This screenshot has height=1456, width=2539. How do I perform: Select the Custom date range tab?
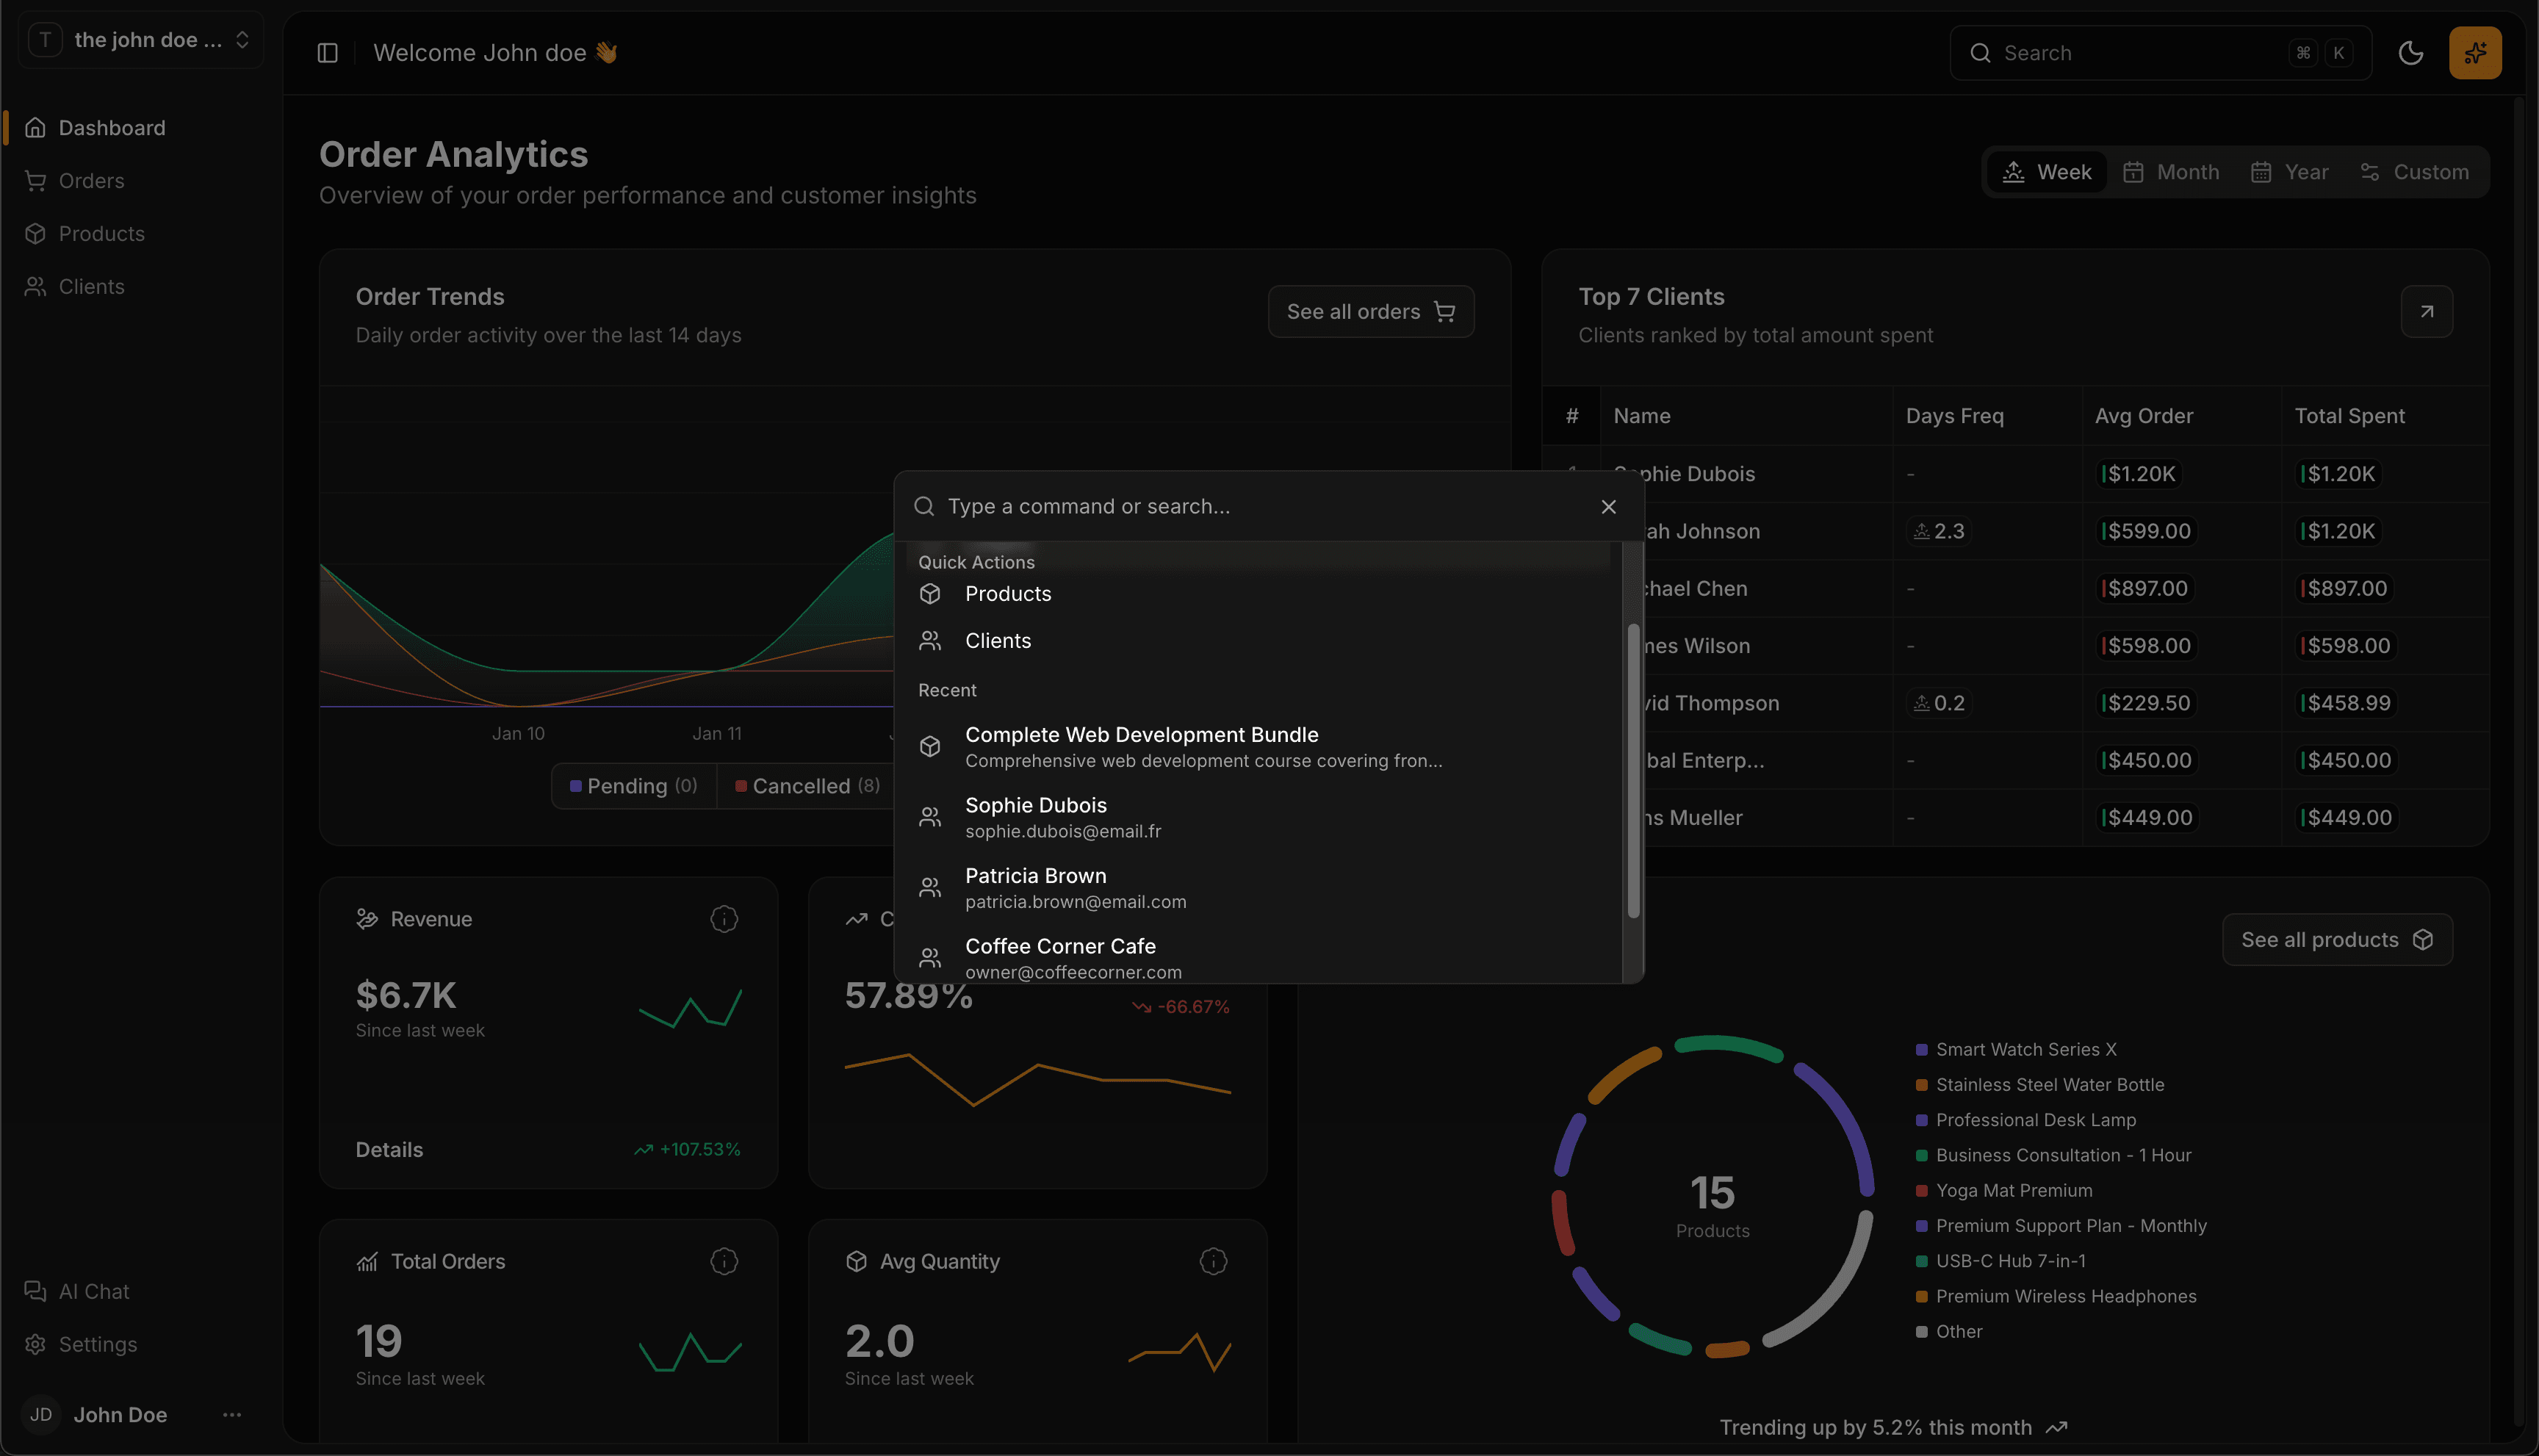pos(2415,171)
